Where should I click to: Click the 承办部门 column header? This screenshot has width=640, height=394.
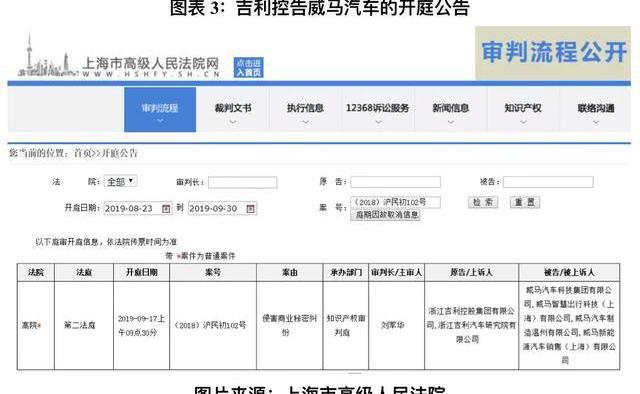tap(345, 272)
